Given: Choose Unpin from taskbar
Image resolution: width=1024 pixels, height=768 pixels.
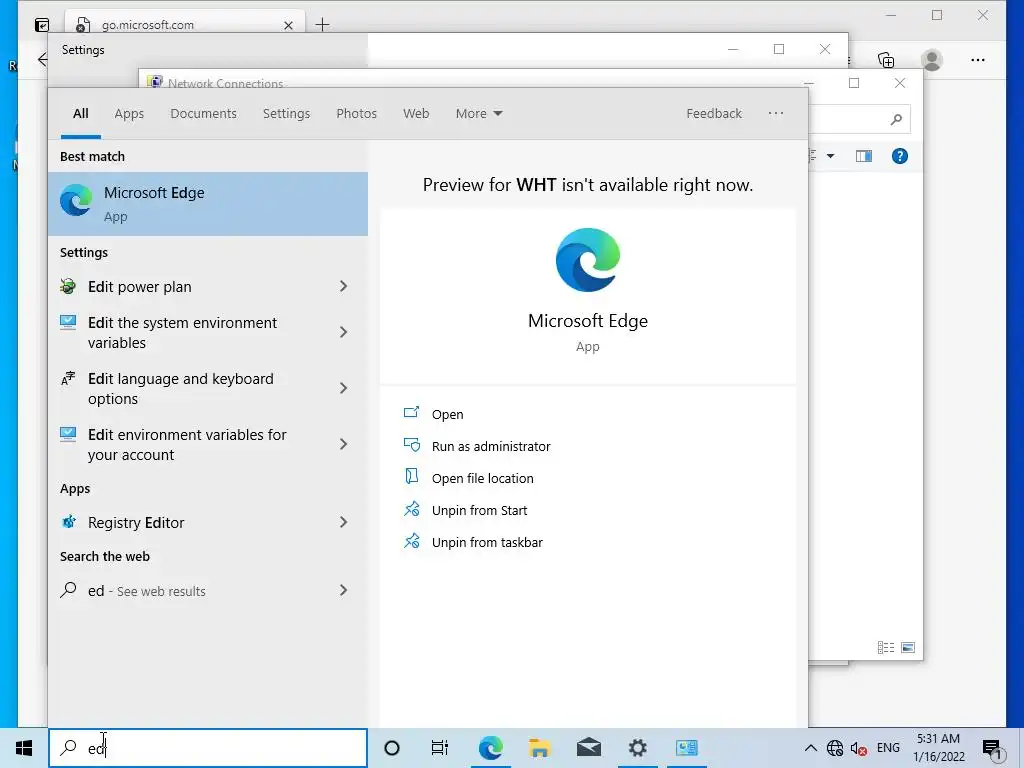Looking at the screenshot, I should tap(487, 542).
